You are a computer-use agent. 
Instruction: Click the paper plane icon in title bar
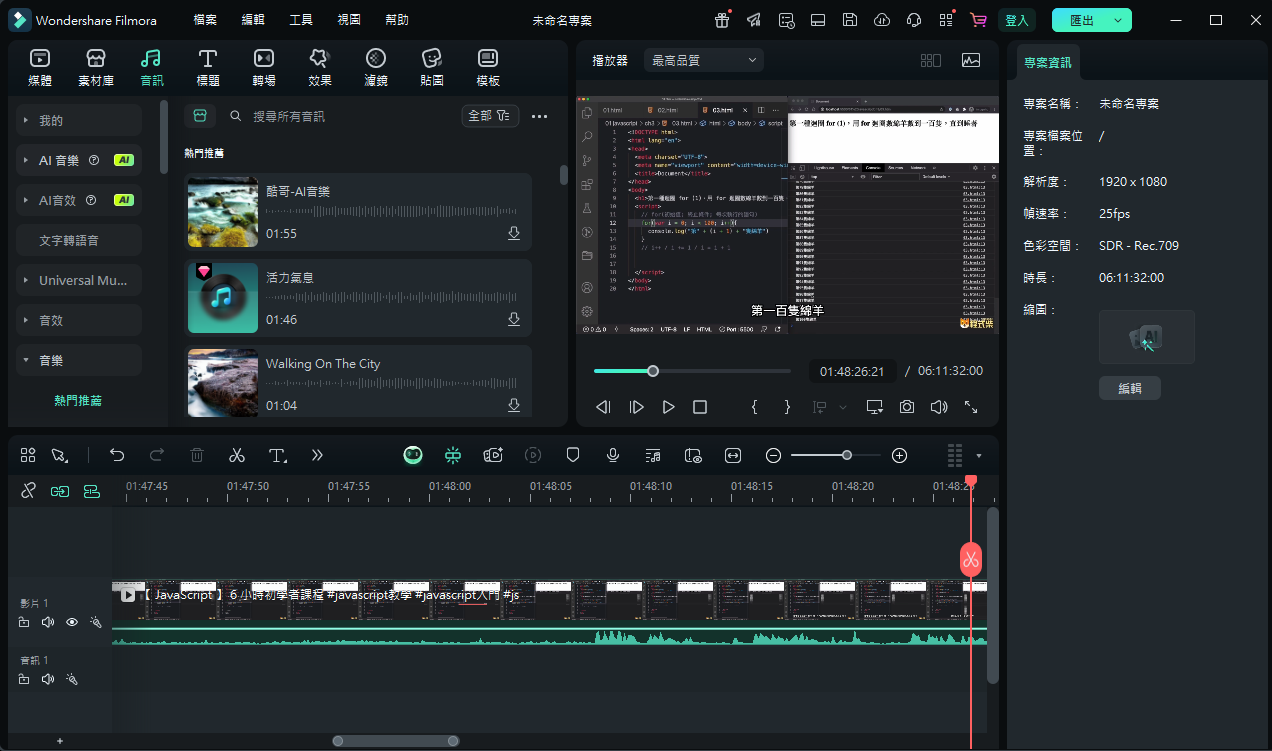tap(754, 20)
